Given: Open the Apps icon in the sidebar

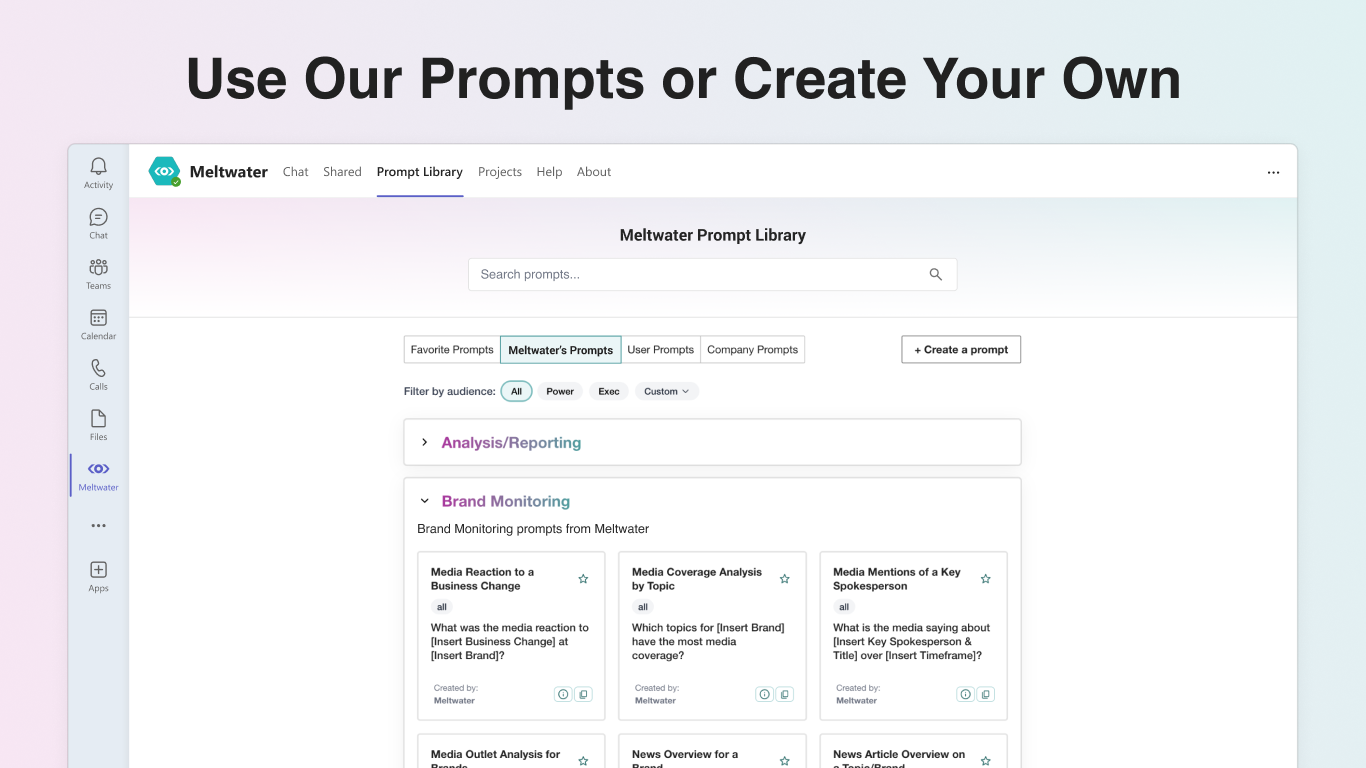Looking at the screenshot, I should click(97, 573).
